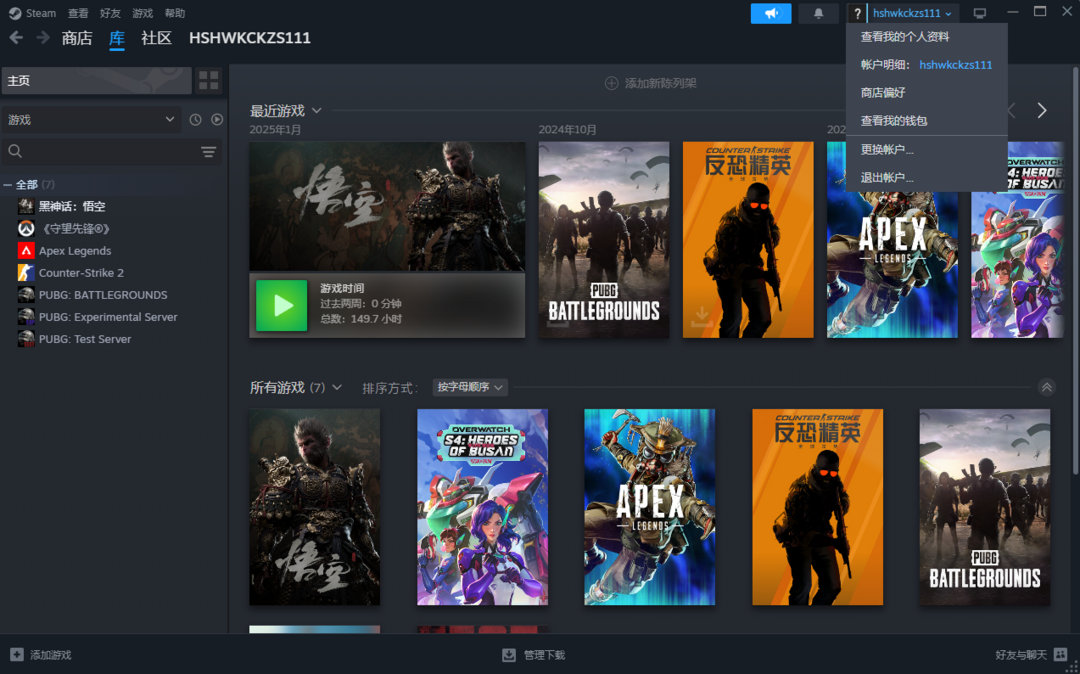Viewport: 1080px width, 674px height.
Task: Open the 游戏 menu in menu bar
Action: tap(143, 13)
